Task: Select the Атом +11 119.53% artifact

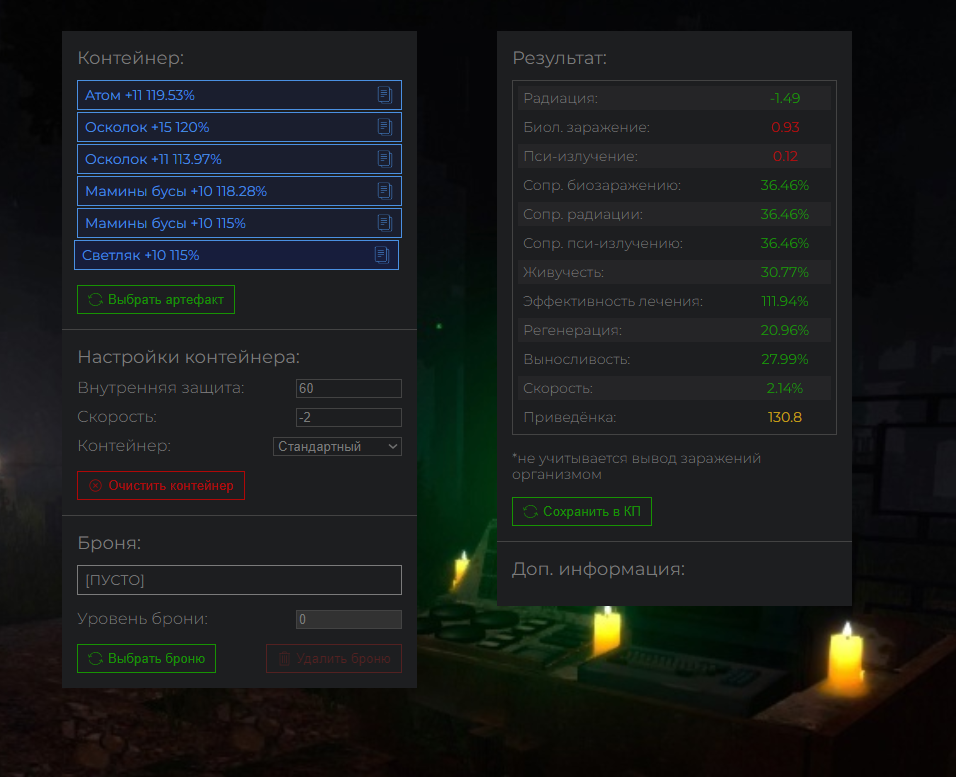Action: pos(239,95)
